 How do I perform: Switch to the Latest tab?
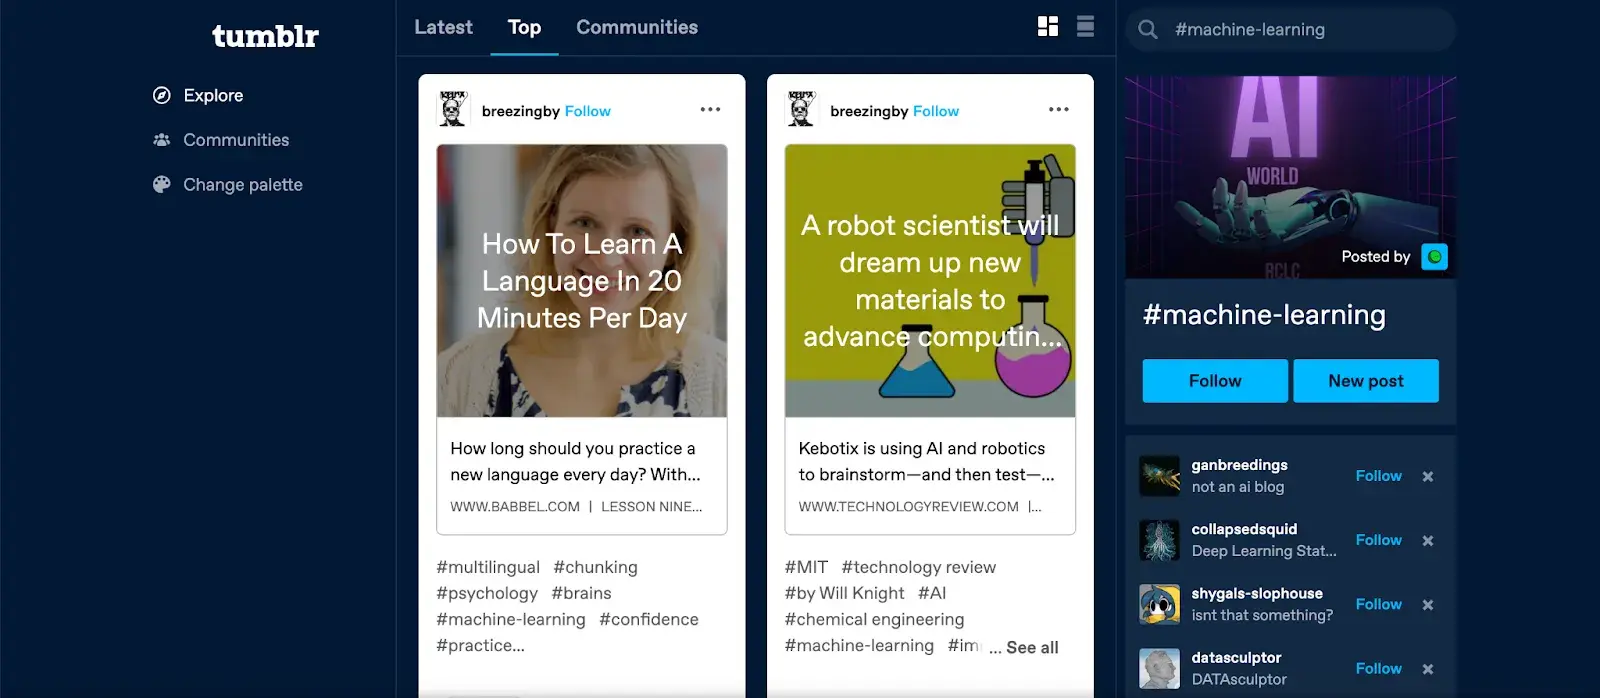click(x=443, y=27)
